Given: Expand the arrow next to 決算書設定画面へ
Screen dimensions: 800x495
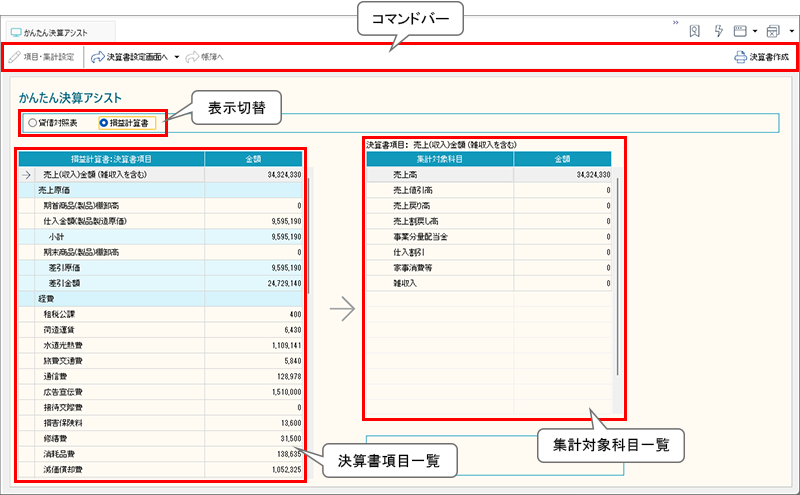Looking at the screenshot, I should pos(176,58).
